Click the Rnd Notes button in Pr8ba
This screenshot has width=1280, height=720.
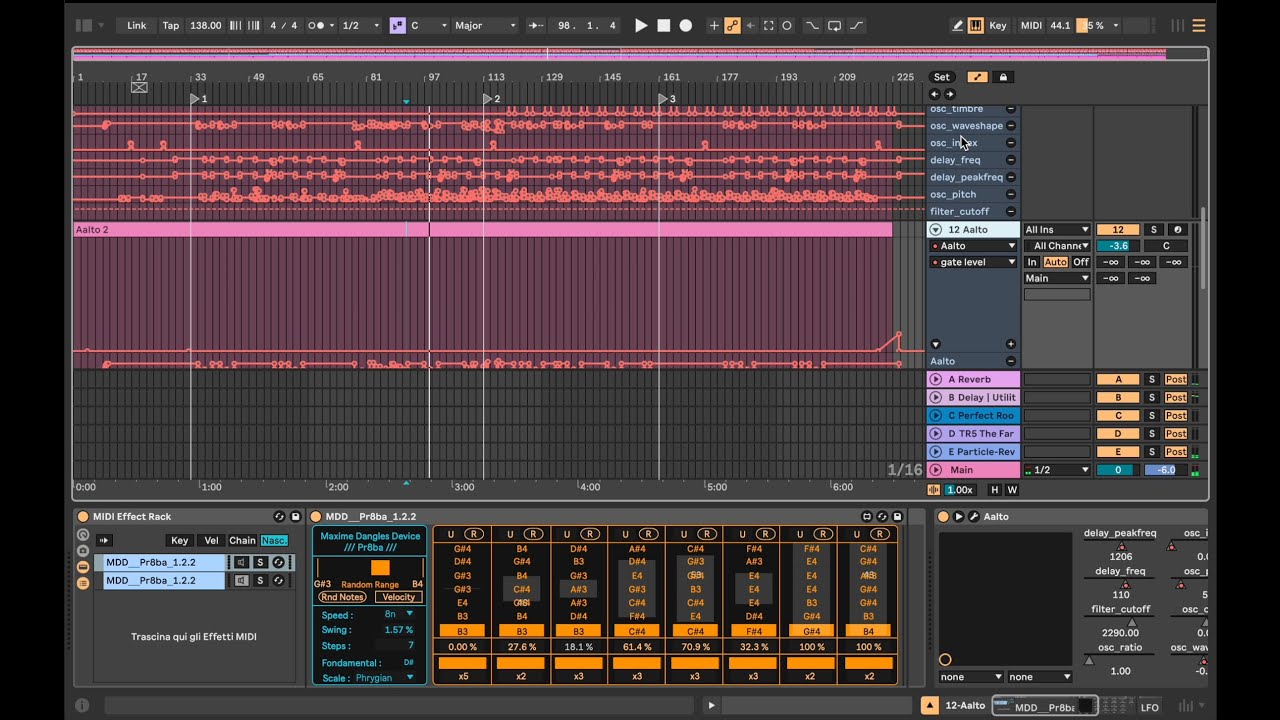click(x=342, y=597)
